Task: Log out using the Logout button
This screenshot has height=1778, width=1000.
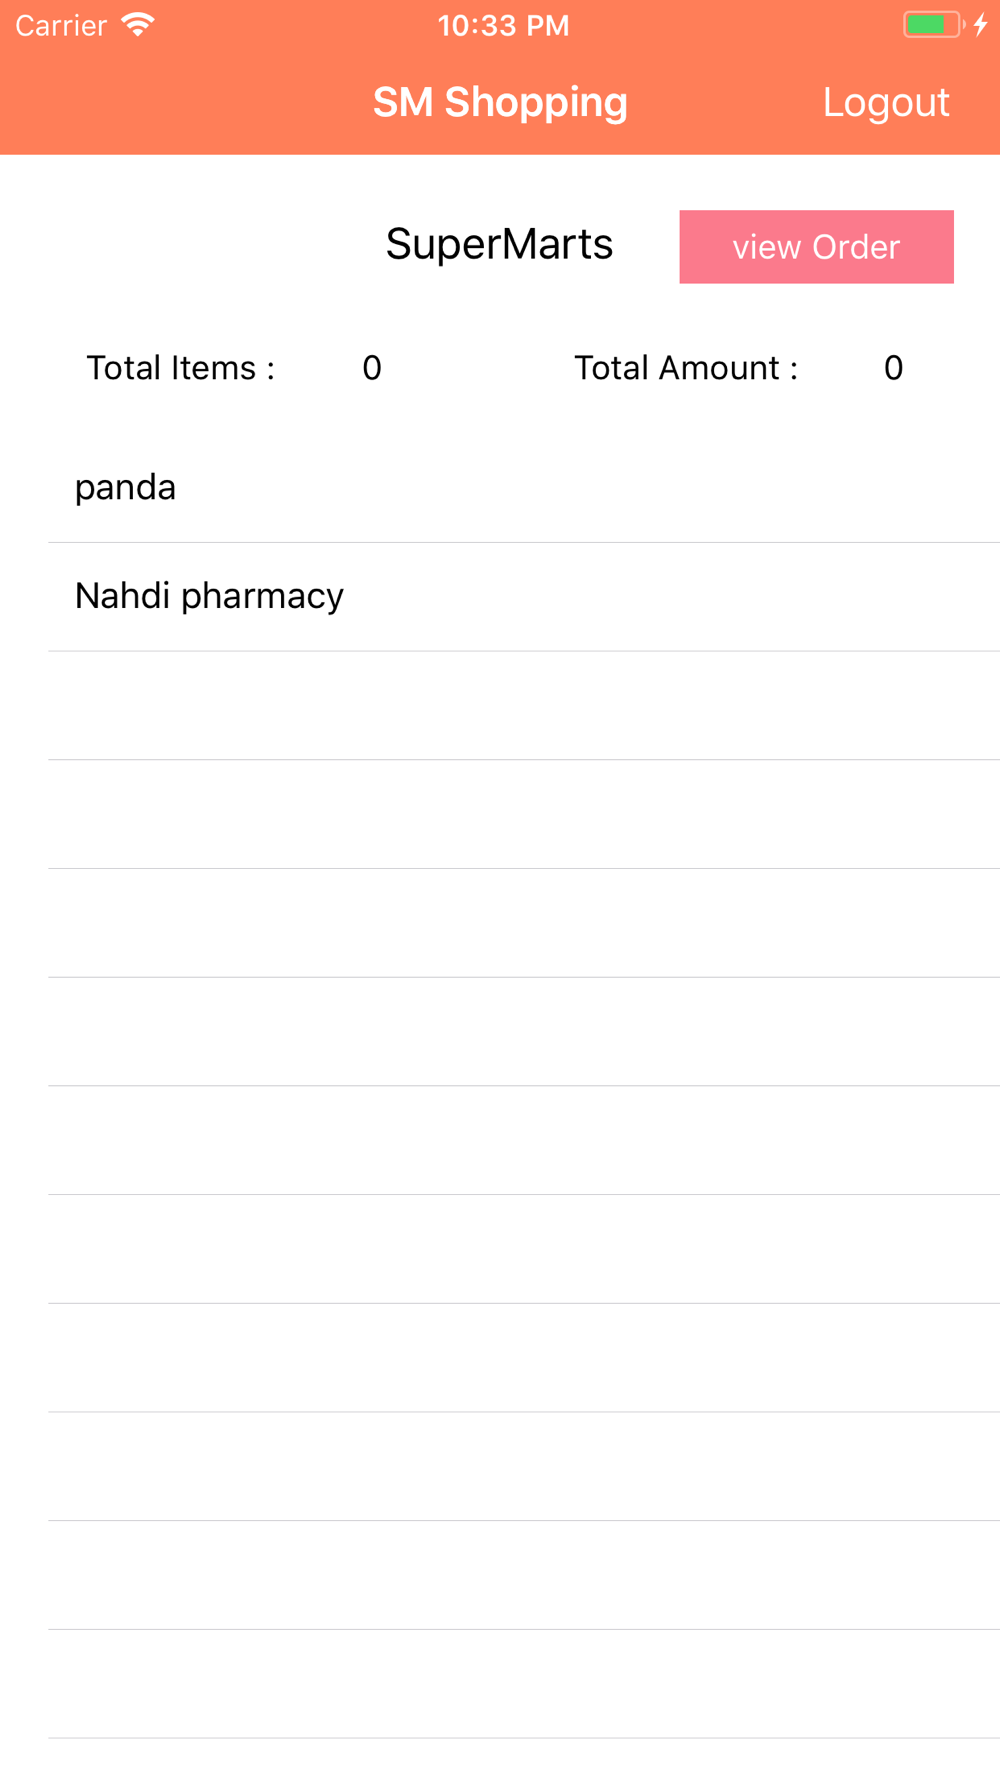Action: 885,102
